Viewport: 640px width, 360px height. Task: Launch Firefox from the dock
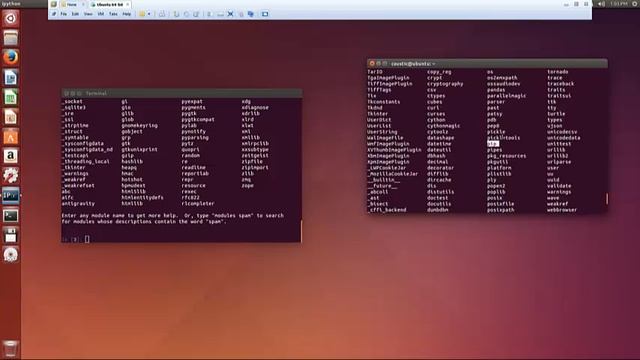(11, 58)
